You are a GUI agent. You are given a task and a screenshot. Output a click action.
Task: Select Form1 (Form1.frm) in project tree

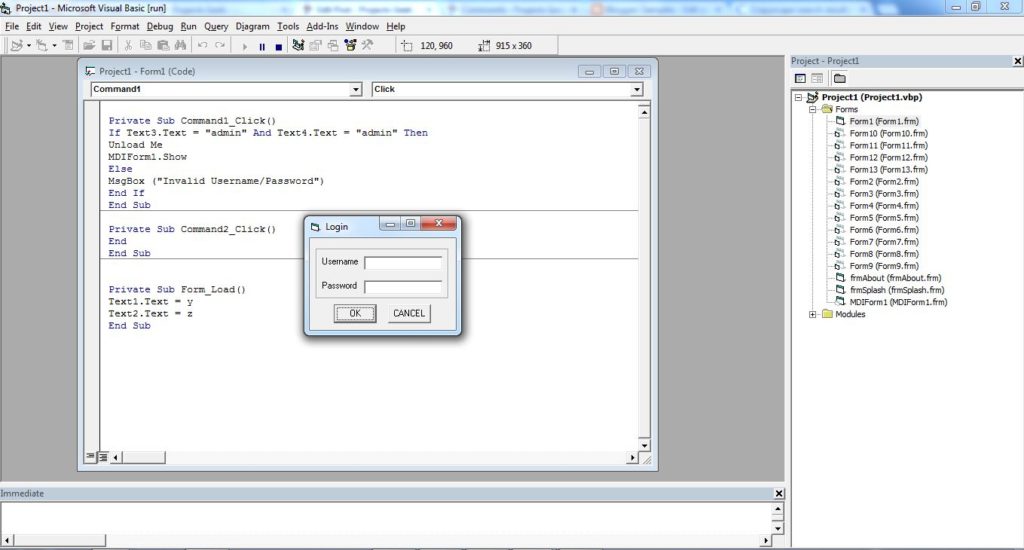click(884, 121)
